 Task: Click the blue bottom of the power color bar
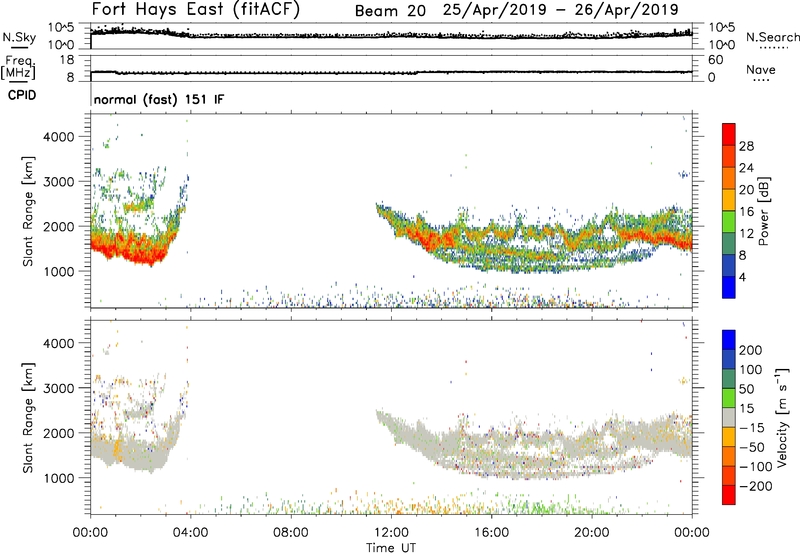coord(729,287)
